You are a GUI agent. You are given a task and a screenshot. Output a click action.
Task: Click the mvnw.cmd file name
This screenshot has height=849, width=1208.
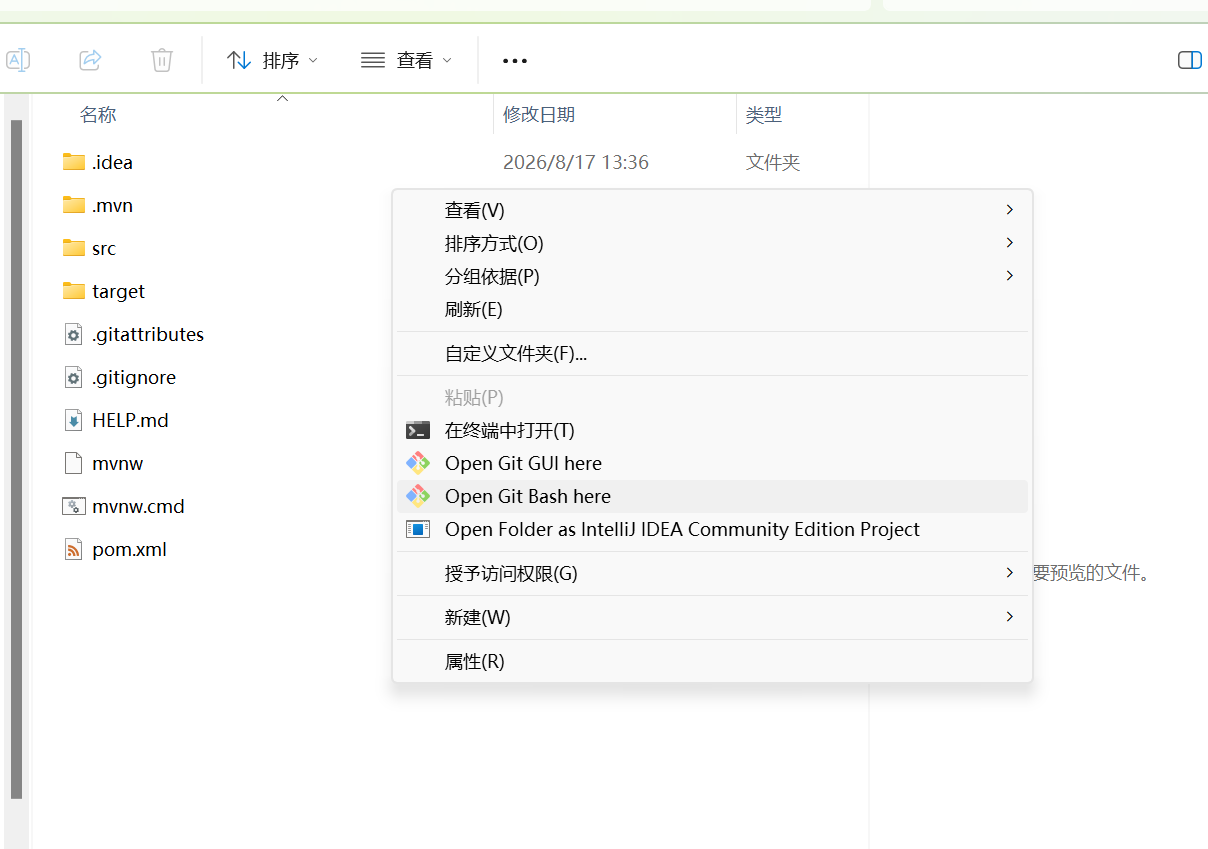click(x=138, y=506)
